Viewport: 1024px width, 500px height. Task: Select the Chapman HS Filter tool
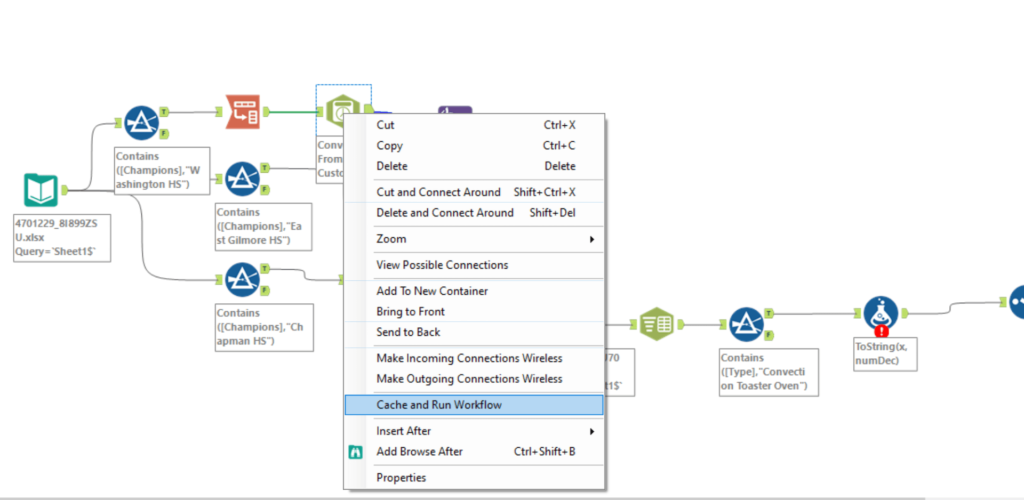tap(242, 280)
